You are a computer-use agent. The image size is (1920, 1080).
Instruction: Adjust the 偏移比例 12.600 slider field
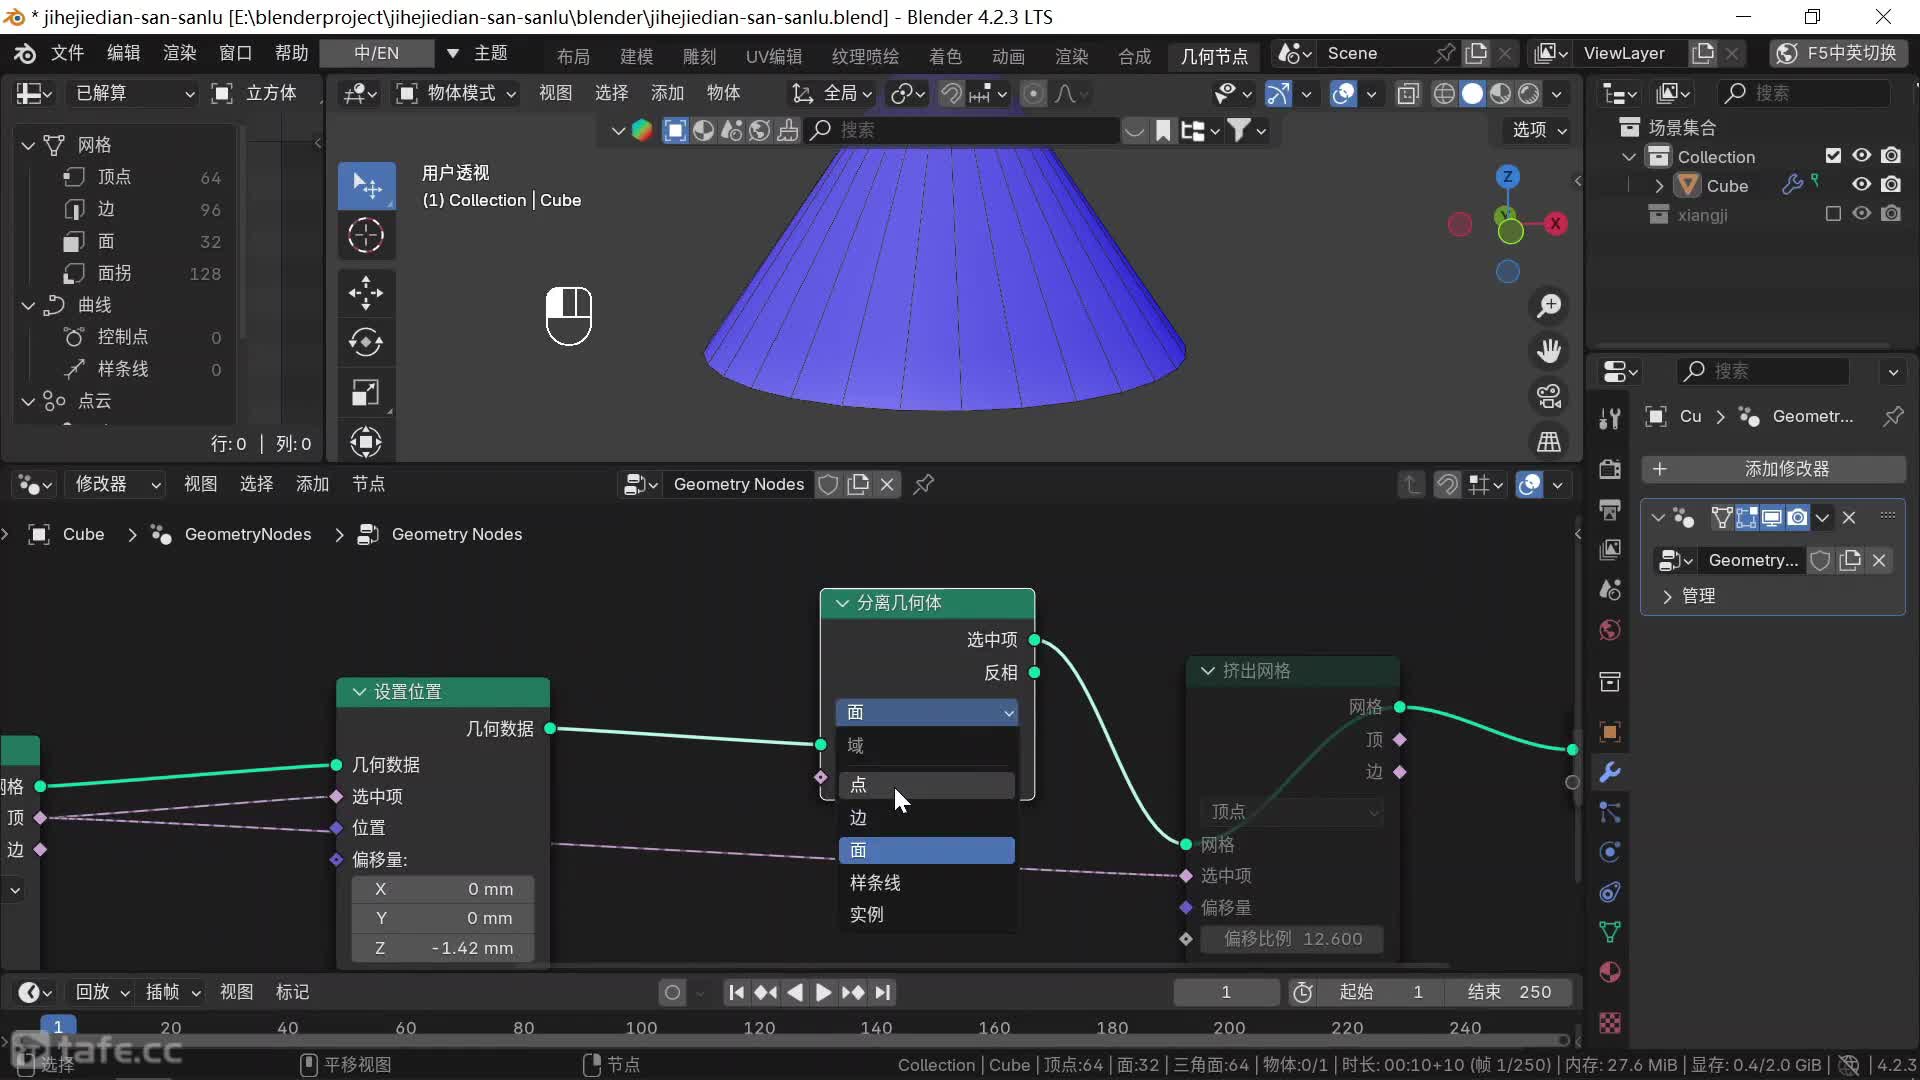pos(1292,939)
